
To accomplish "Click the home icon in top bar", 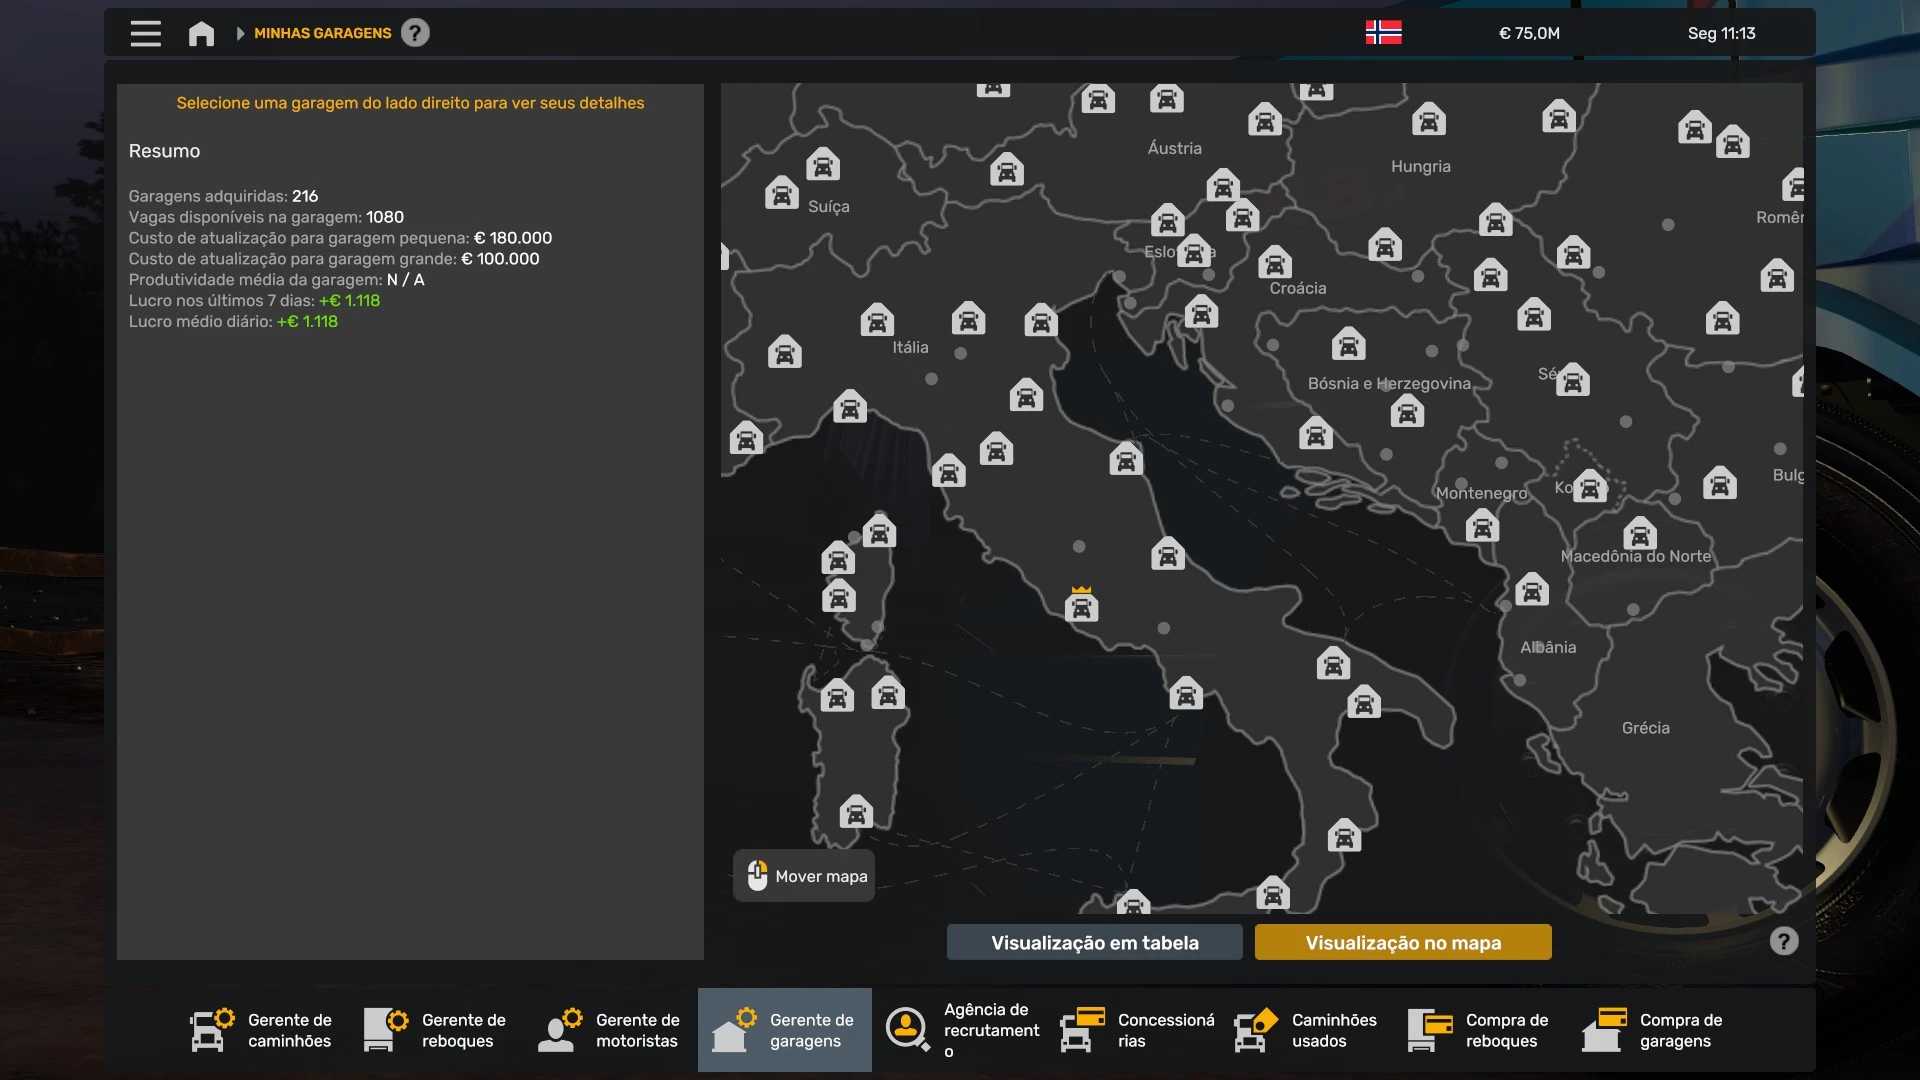I will (201, 33).
